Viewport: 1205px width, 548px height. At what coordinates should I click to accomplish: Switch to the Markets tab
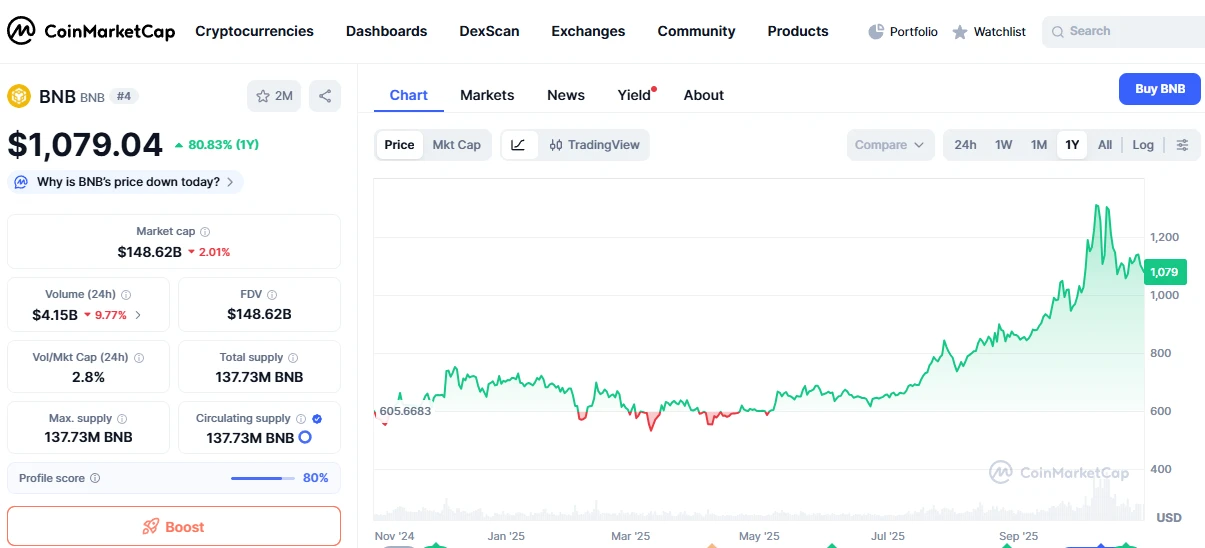click(x=487, y=95)
